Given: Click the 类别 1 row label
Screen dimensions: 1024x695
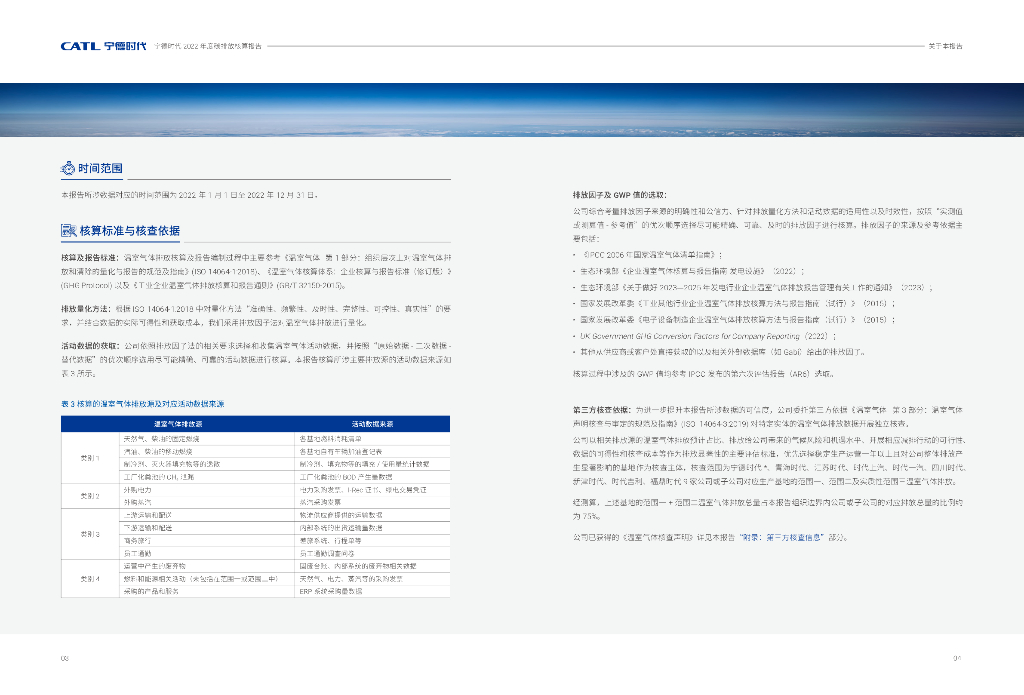Looking at the screenshot, I should [x=90, y=458].
